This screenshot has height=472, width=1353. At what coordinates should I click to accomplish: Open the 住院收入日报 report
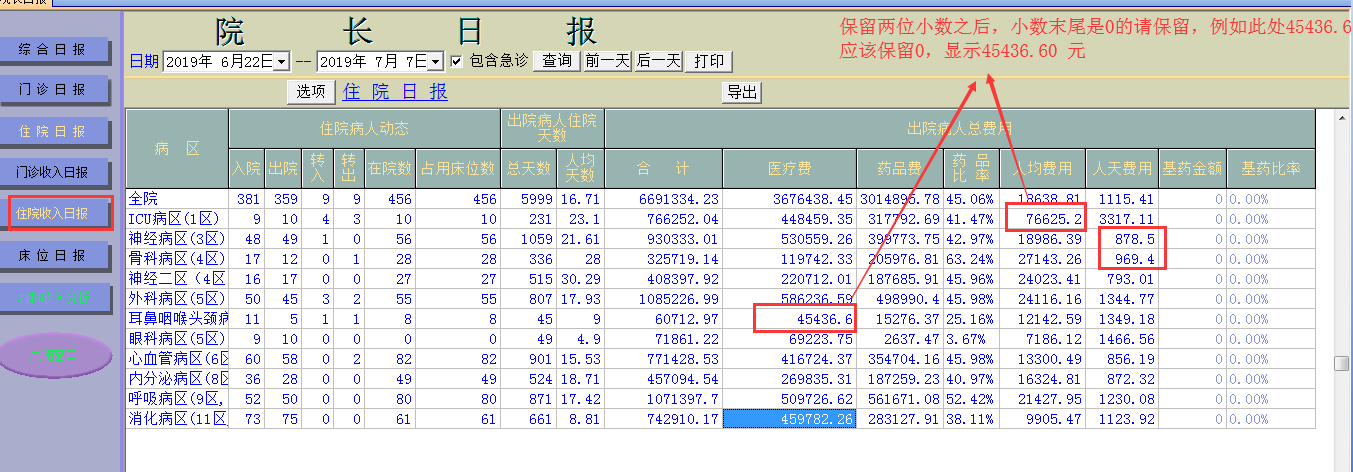pyautogui.click(x=52, y=213)
